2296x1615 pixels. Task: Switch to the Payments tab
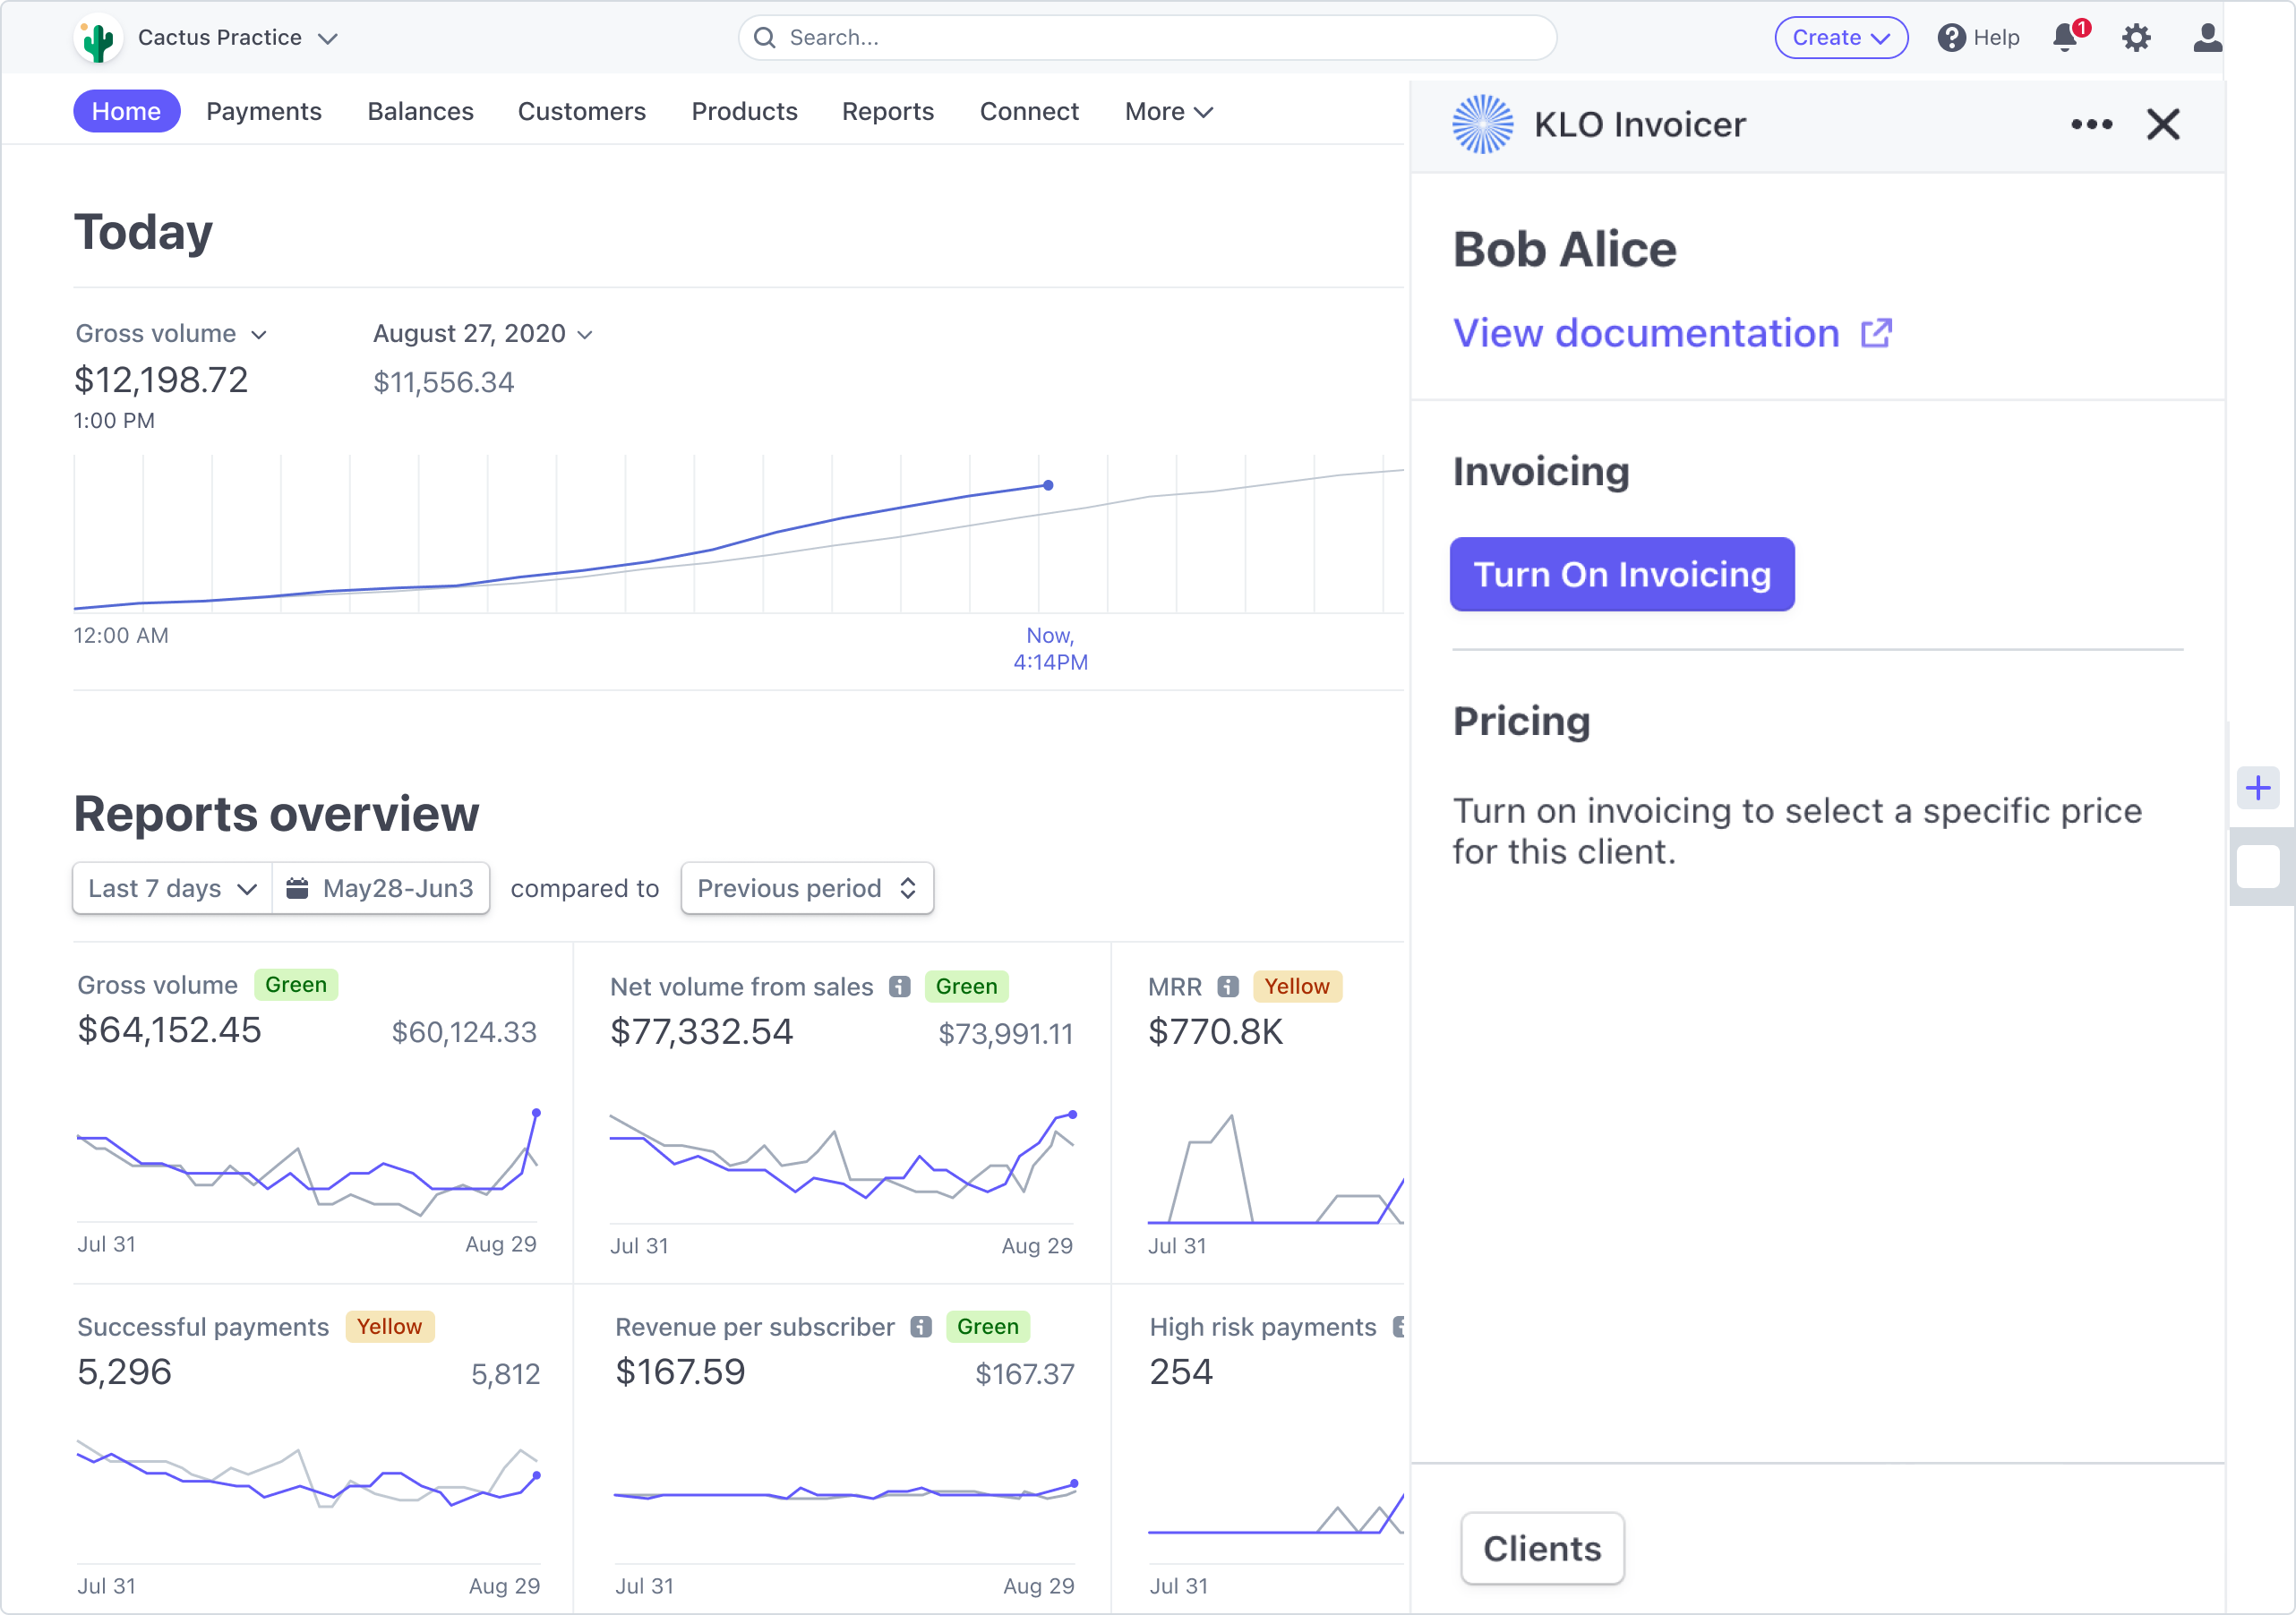(x=264, y=111)
